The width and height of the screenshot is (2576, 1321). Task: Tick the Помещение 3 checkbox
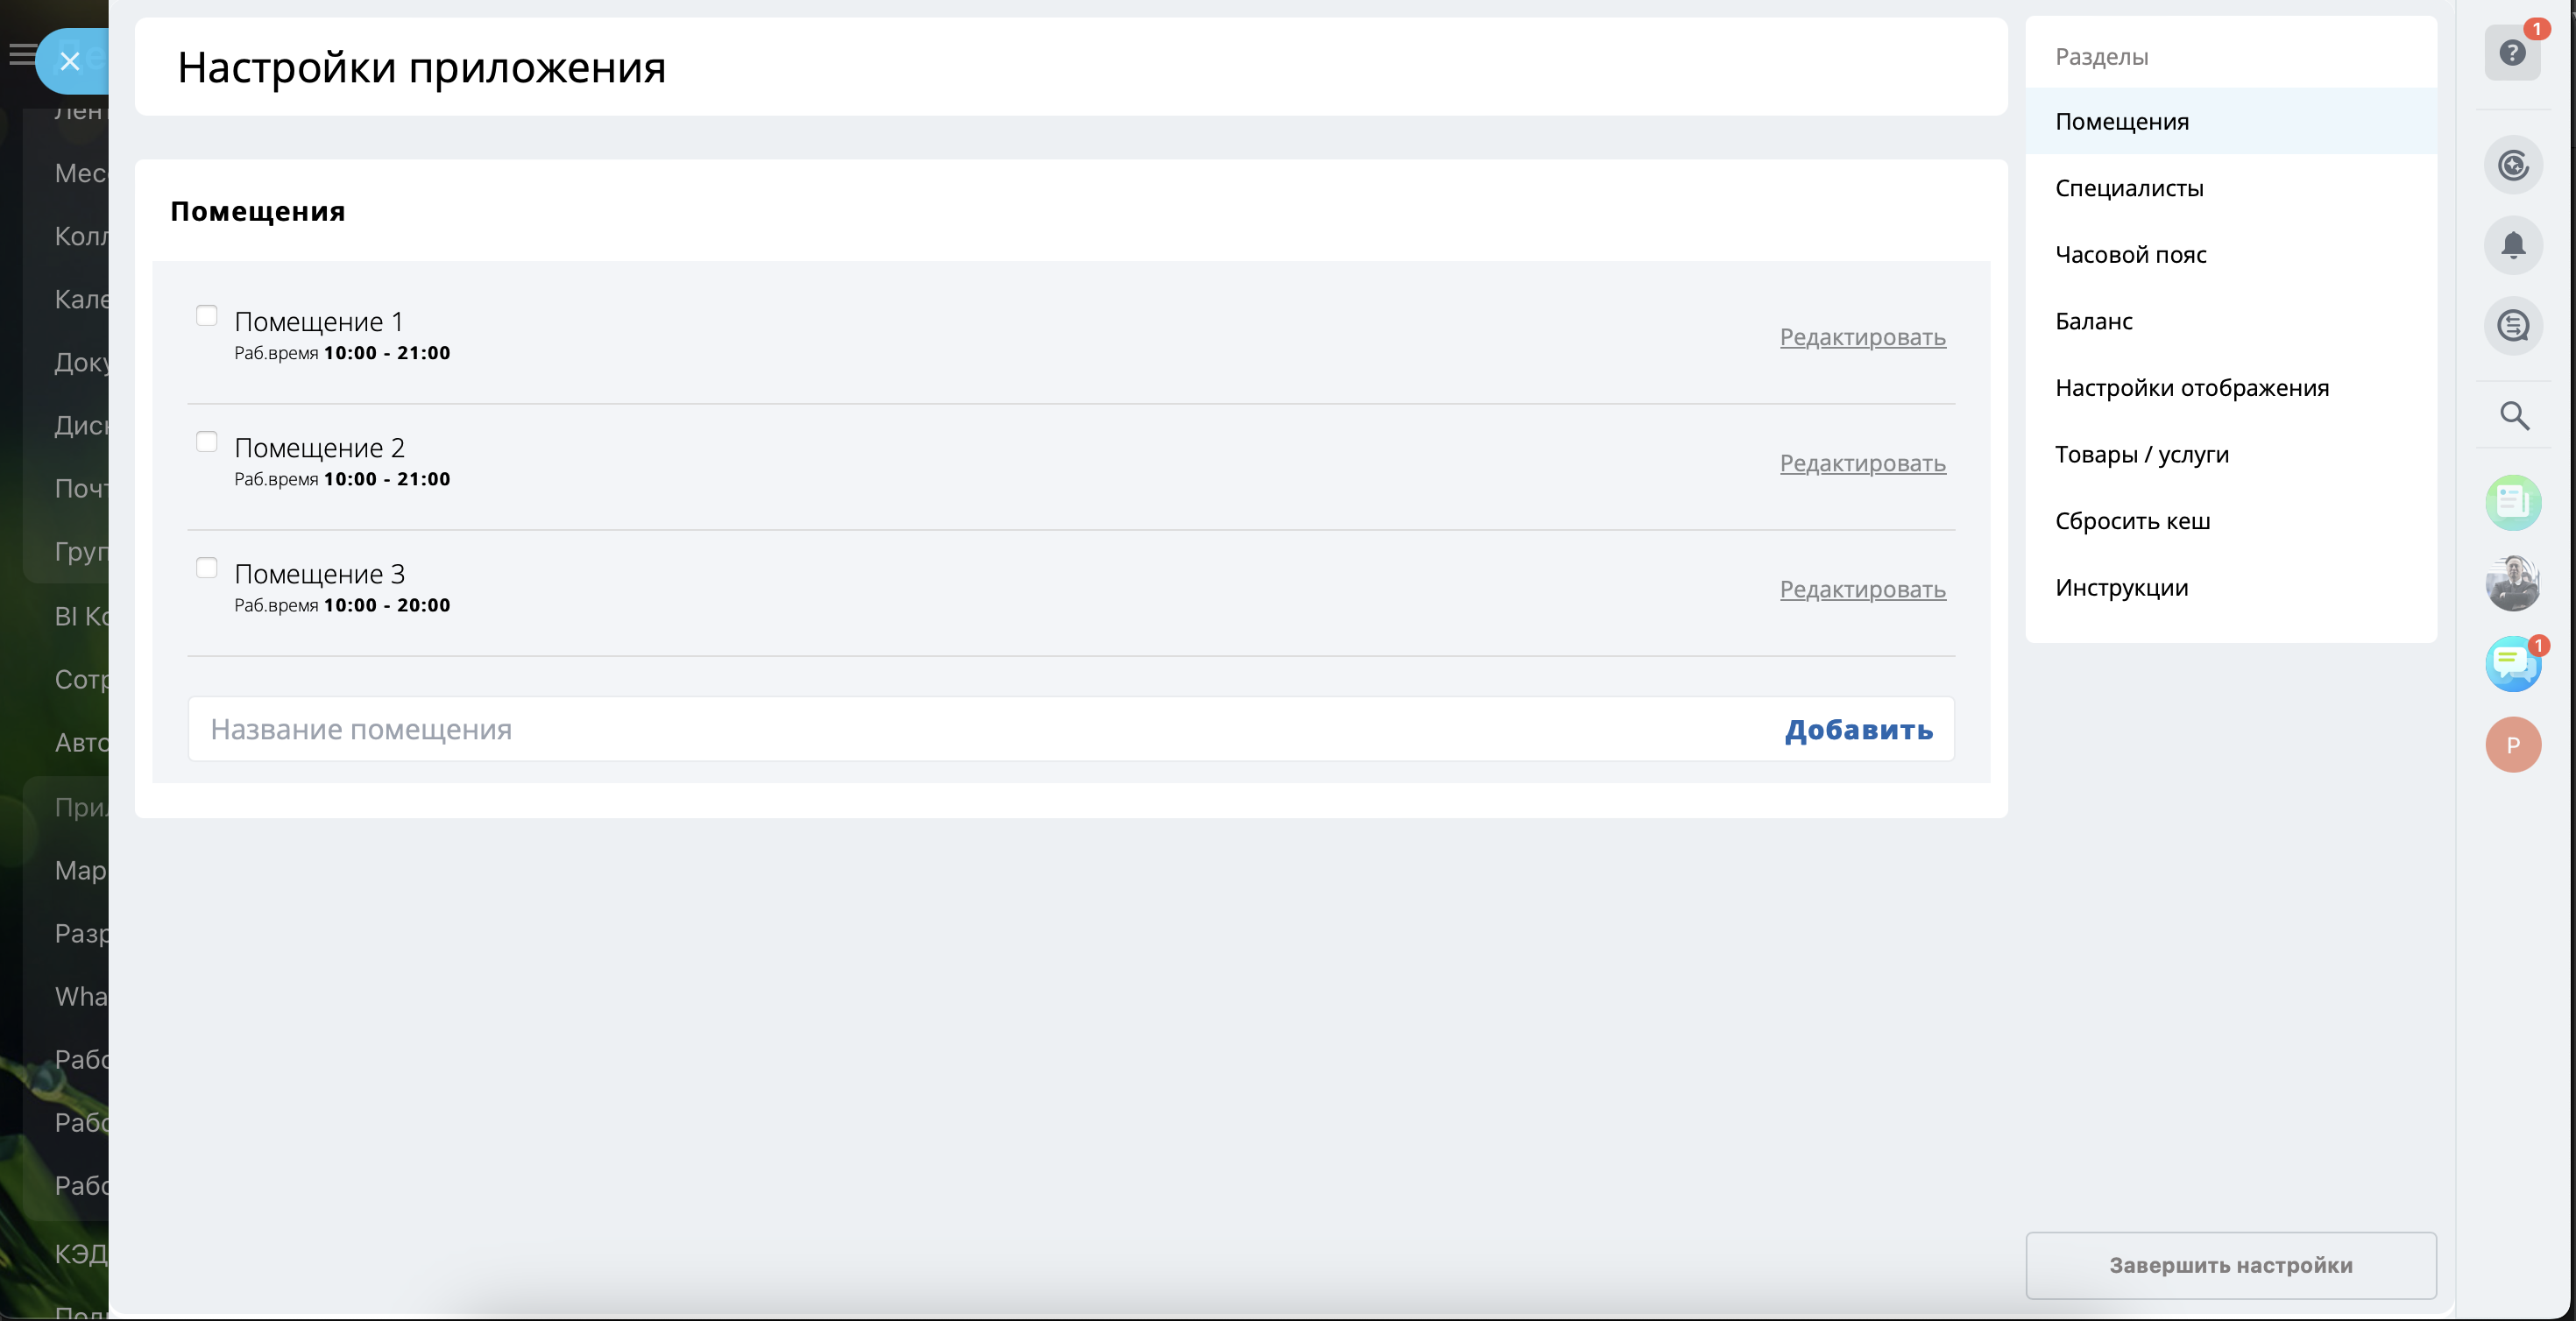coord(207,568)
